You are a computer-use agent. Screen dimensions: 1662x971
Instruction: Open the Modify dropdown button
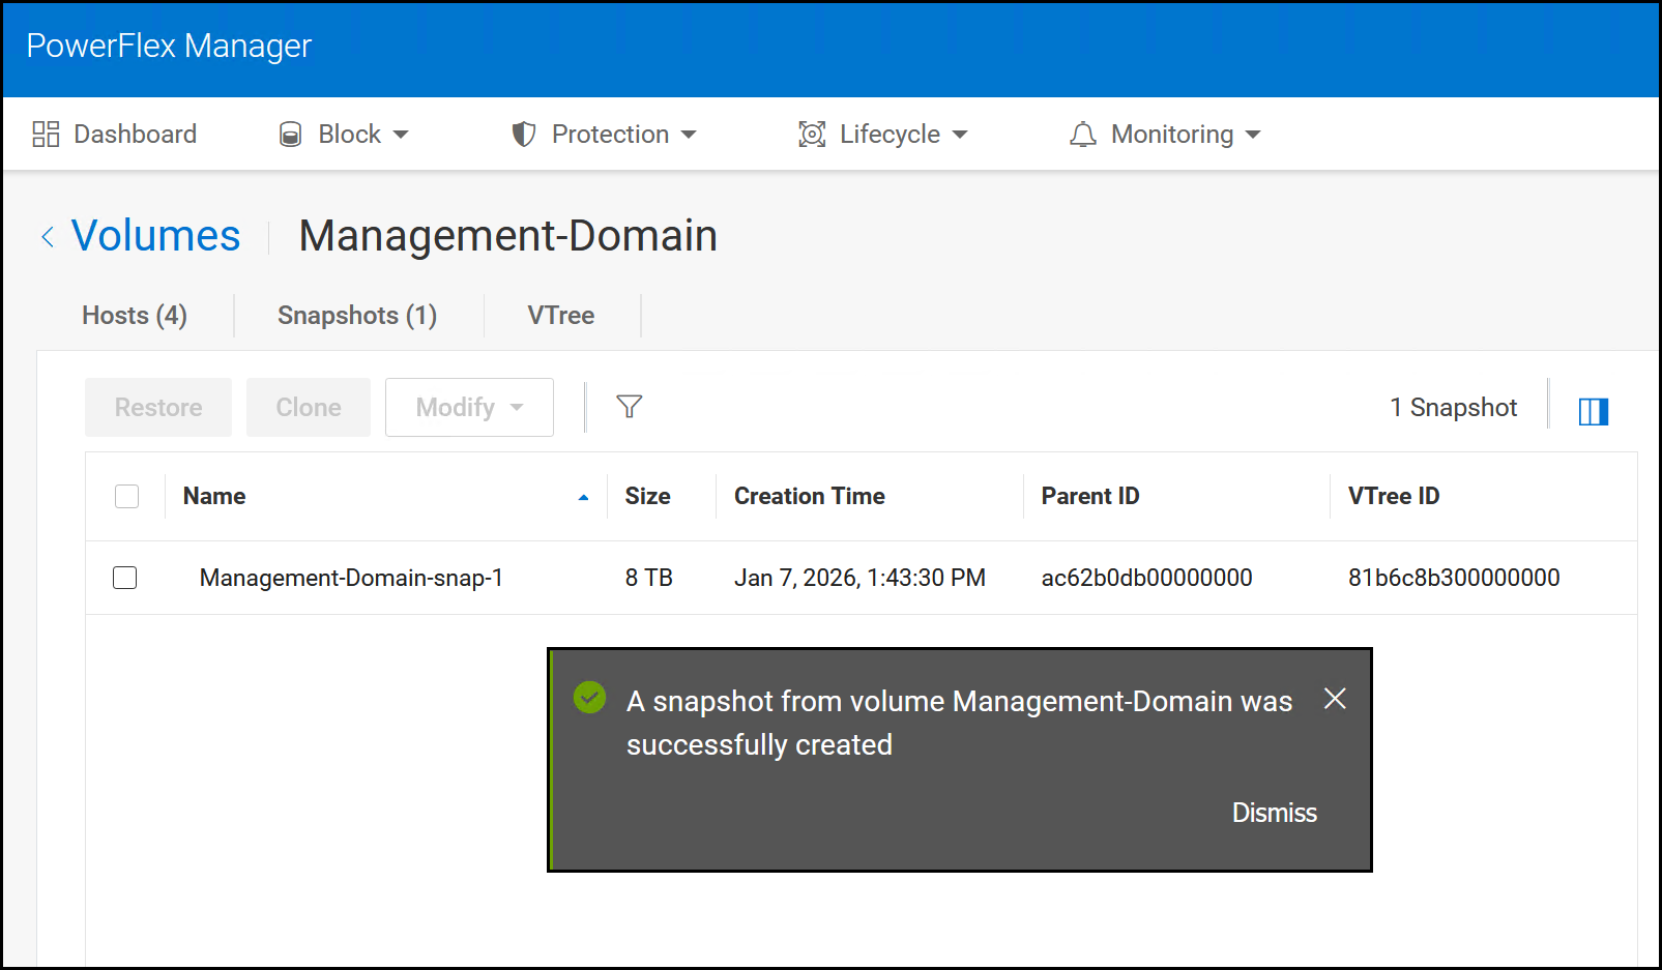(x=469, y=407)
